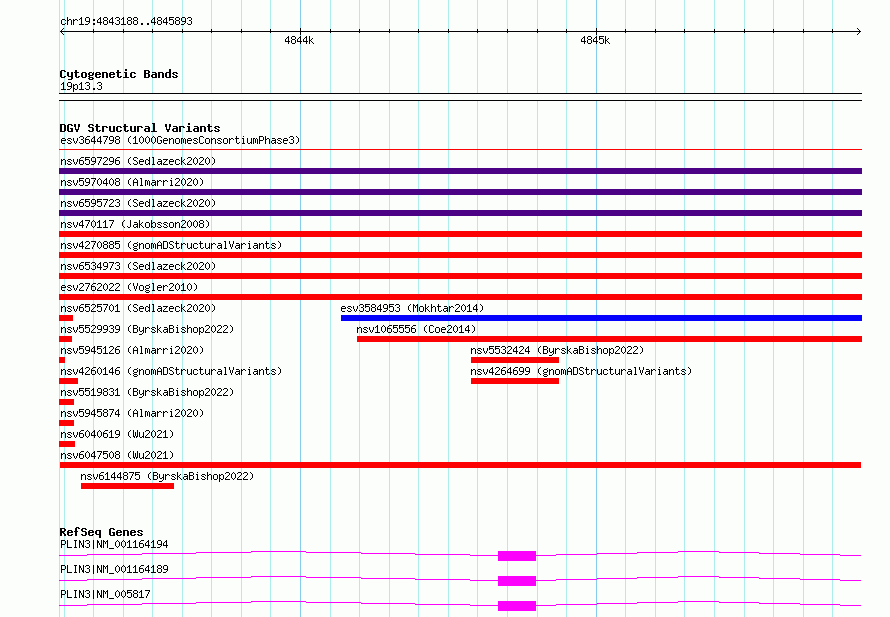Select the 19p13.3 band label
The width and height of the screenshot is (890, 617).
(81, 86)
